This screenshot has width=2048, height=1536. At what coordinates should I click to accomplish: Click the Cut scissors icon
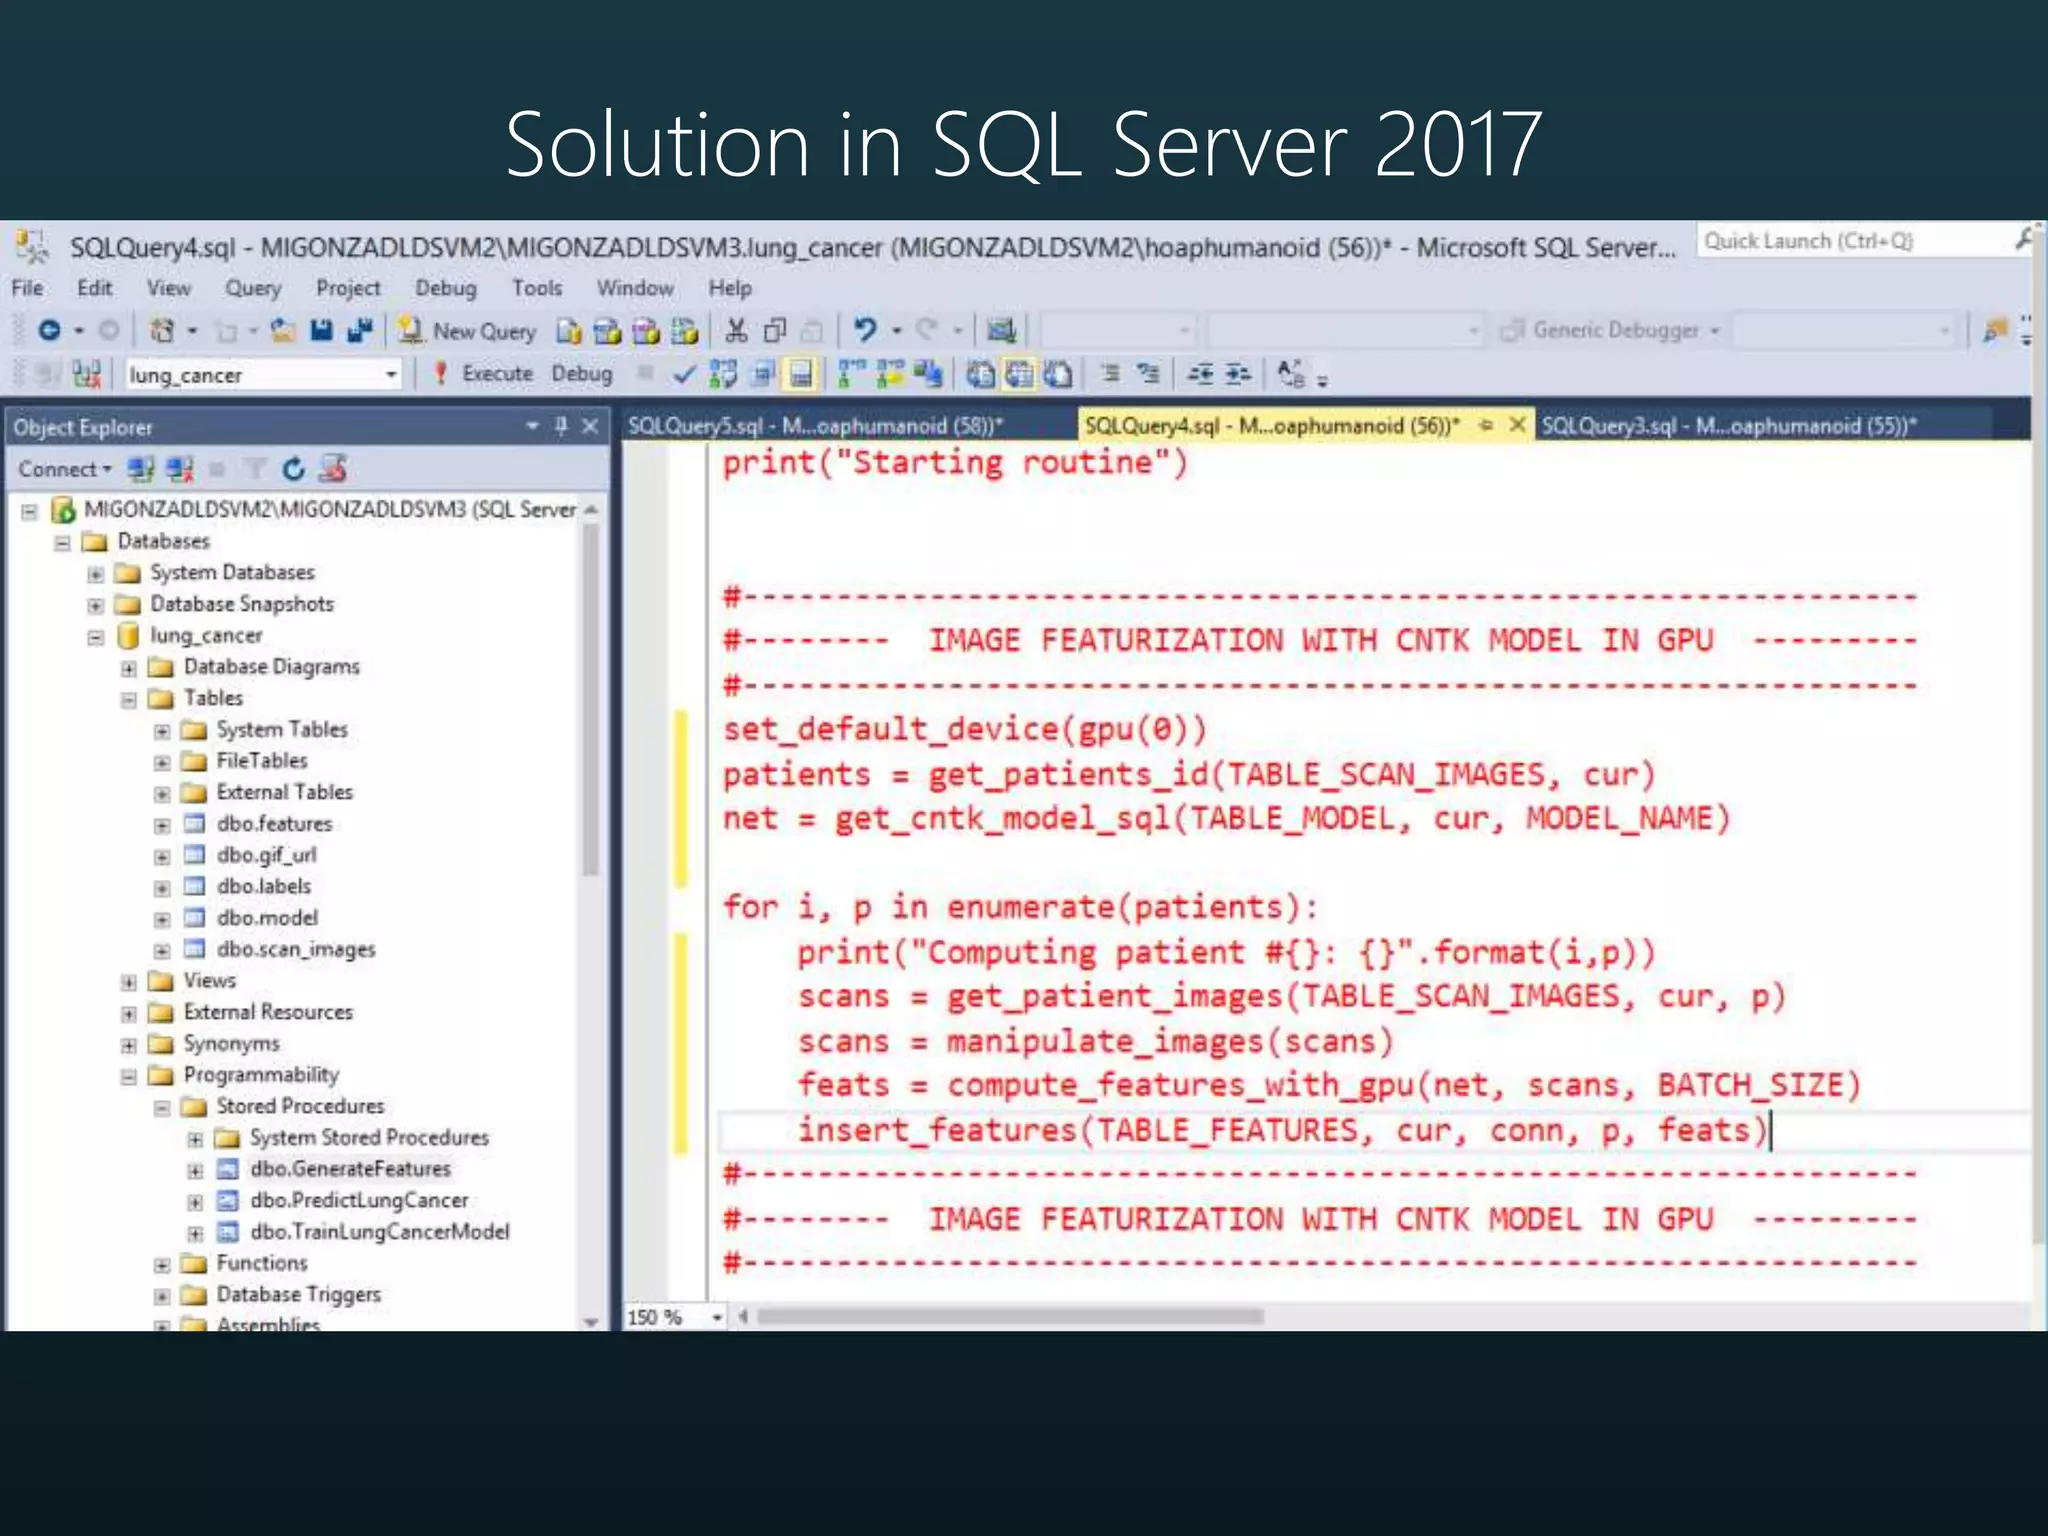[x=736, y=331]
